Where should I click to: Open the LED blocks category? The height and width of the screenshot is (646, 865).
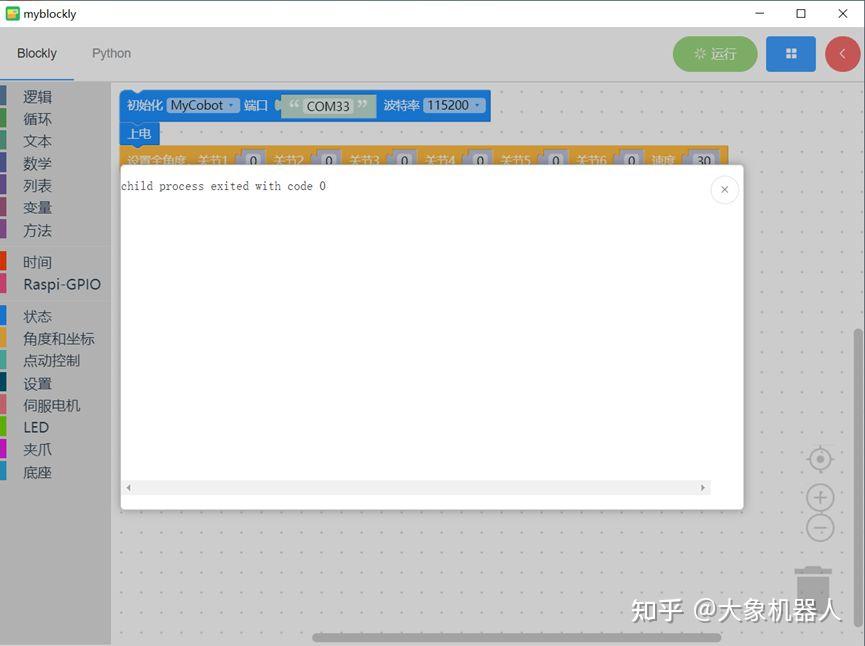[36, 427]
